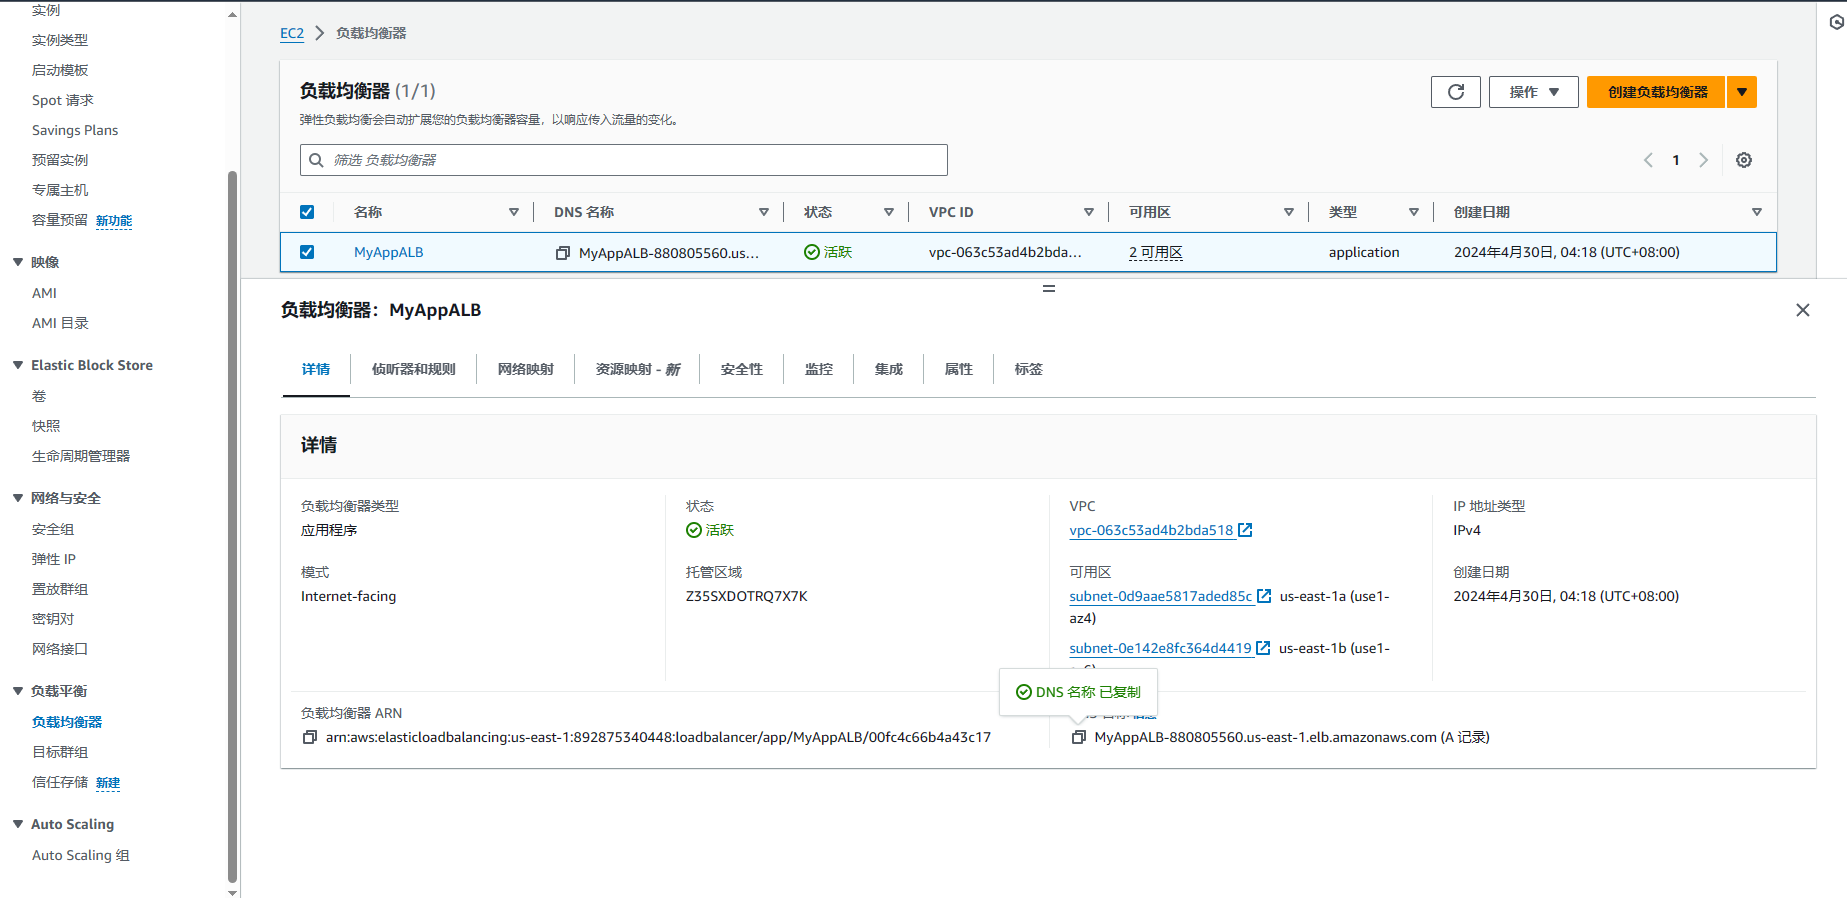
Task: Sort by 可用区 column arrow
Action: click(x=1289, y=212)
